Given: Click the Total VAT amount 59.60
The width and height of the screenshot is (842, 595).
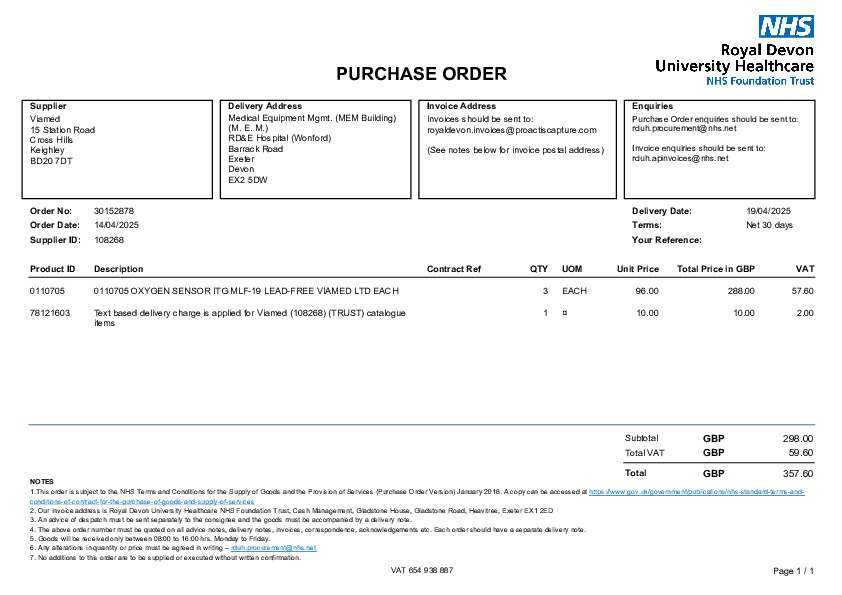Looking at the screenshot, I should pos(799,453).
